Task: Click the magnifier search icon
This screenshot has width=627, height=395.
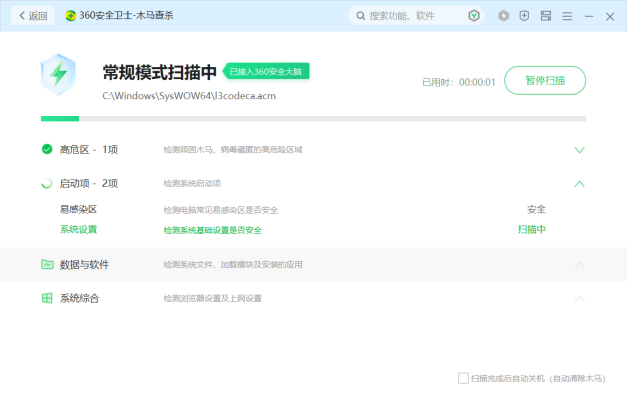Action: [x=361, y=16]
